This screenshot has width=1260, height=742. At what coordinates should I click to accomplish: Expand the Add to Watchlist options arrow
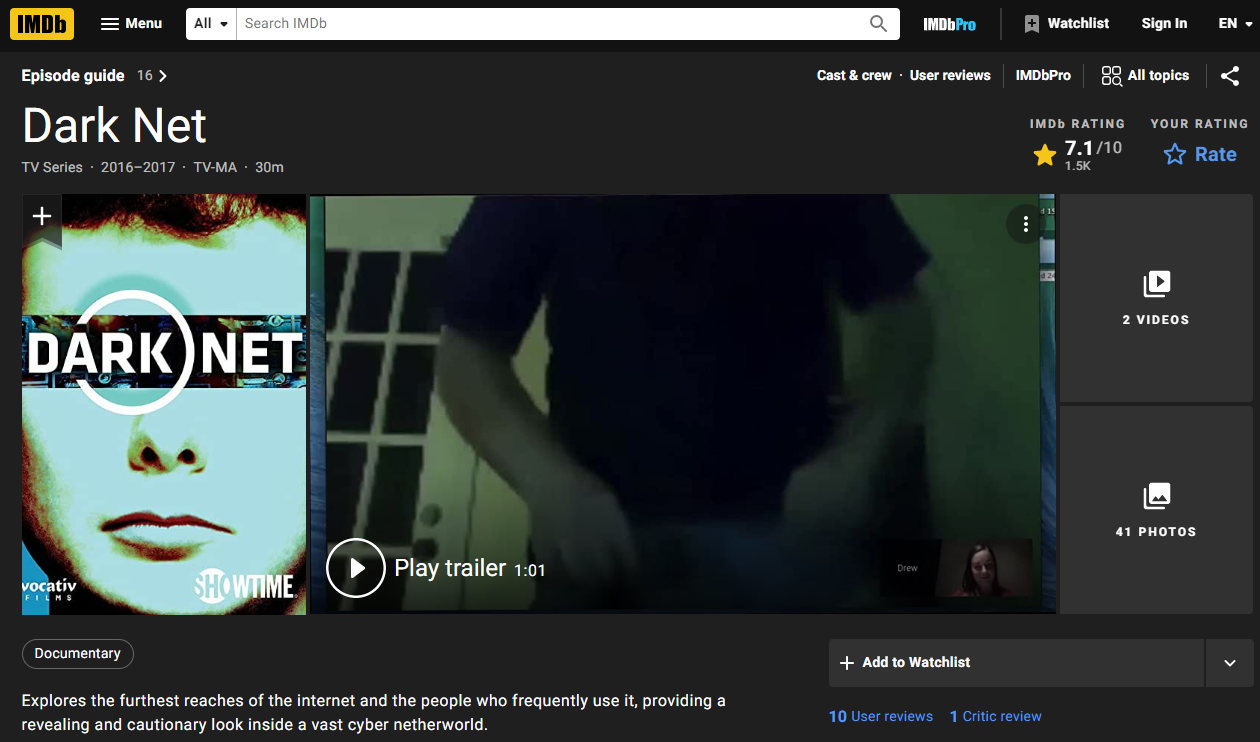point(1230,663)
